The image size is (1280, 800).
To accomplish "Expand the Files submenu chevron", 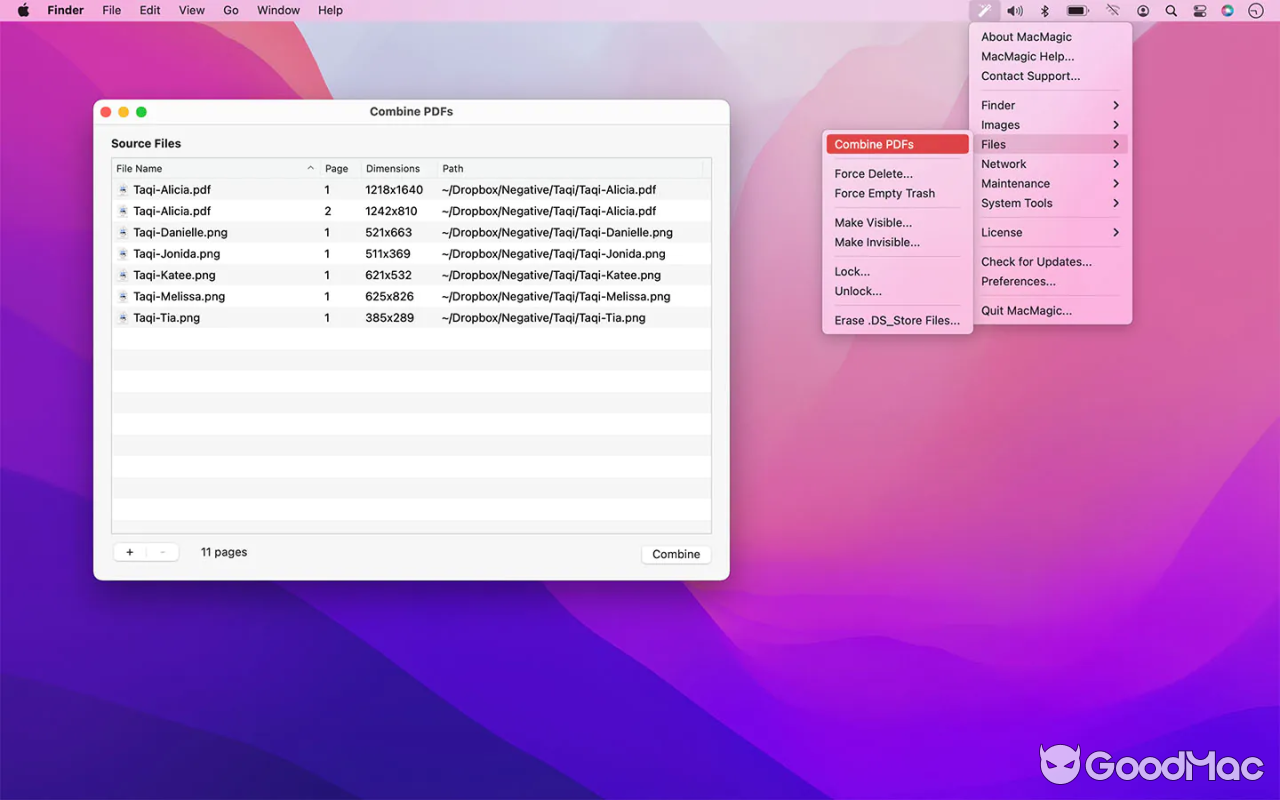I will click(1117, 143).
